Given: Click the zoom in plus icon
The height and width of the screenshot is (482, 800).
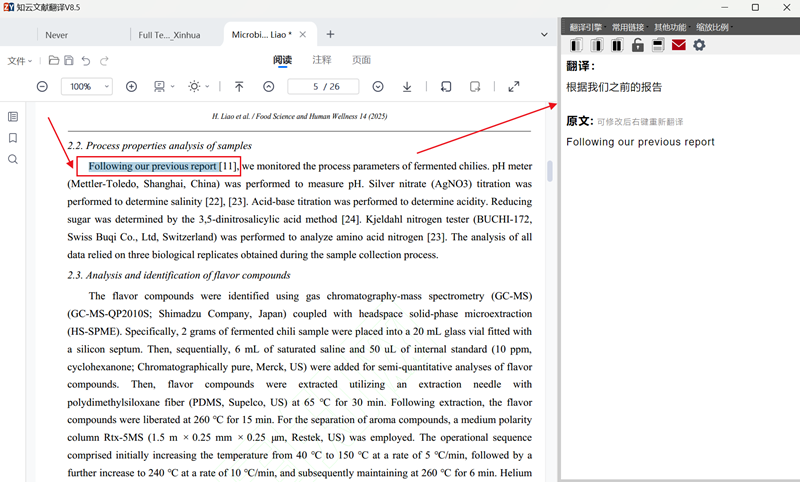Looking at the screenshot, I should (x=131, y=87).
